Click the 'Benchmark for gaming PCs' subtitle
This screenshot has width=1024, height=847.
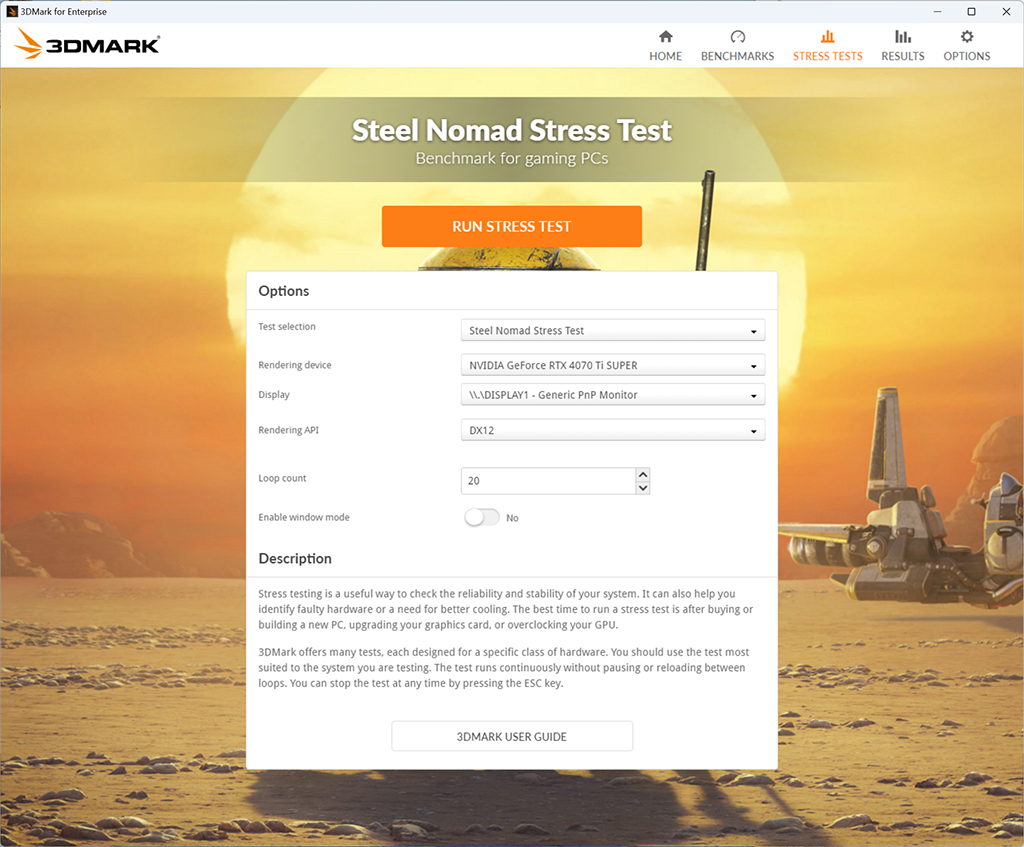click(511, 159)
